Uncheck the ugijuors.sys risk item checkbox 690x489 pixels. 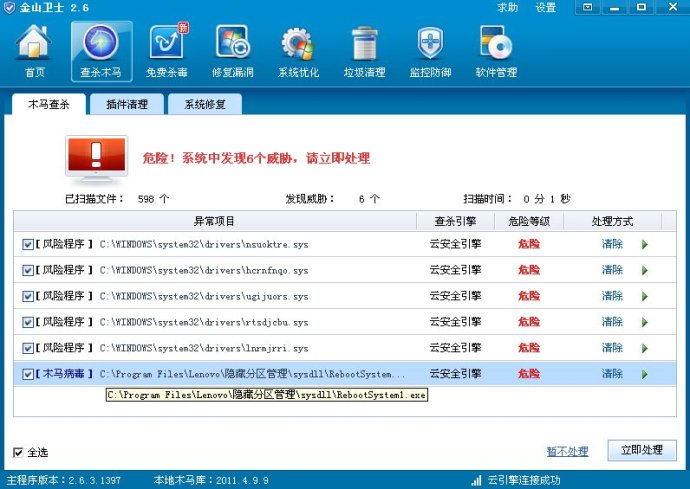click(x=27, y=296)
